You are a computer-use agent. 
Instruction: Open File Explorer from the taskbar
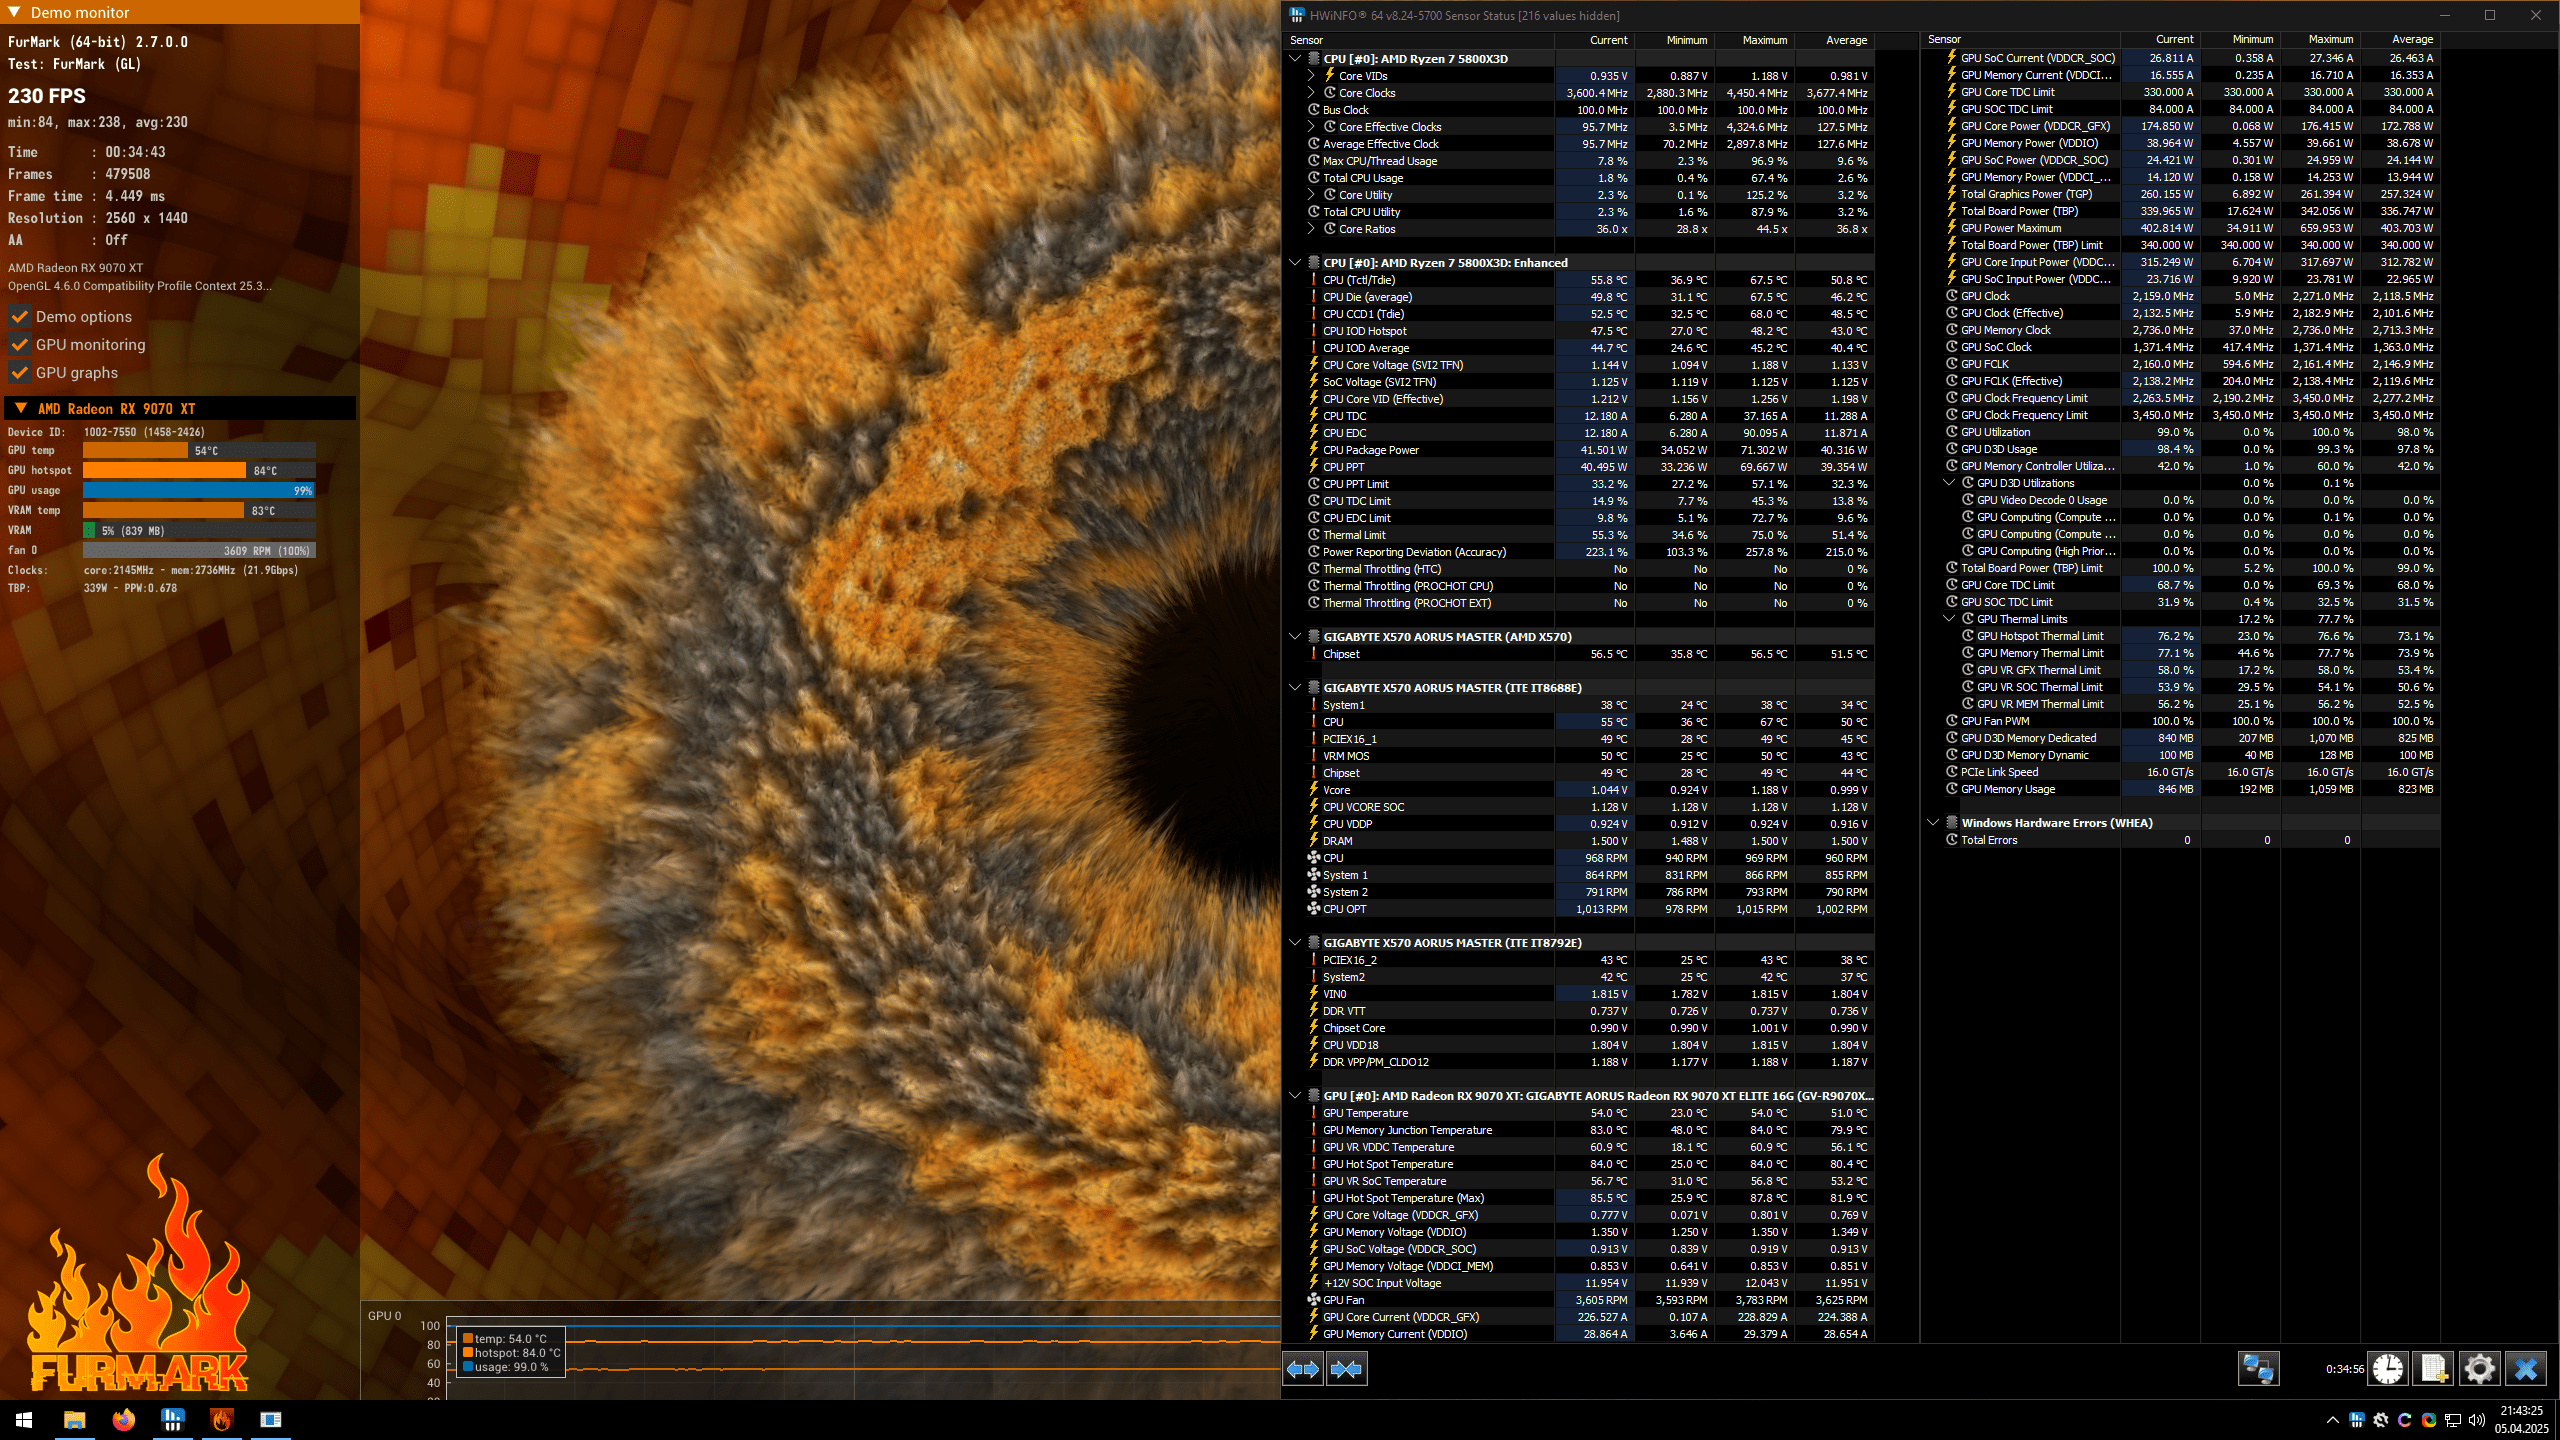(x=74, y=1420)
